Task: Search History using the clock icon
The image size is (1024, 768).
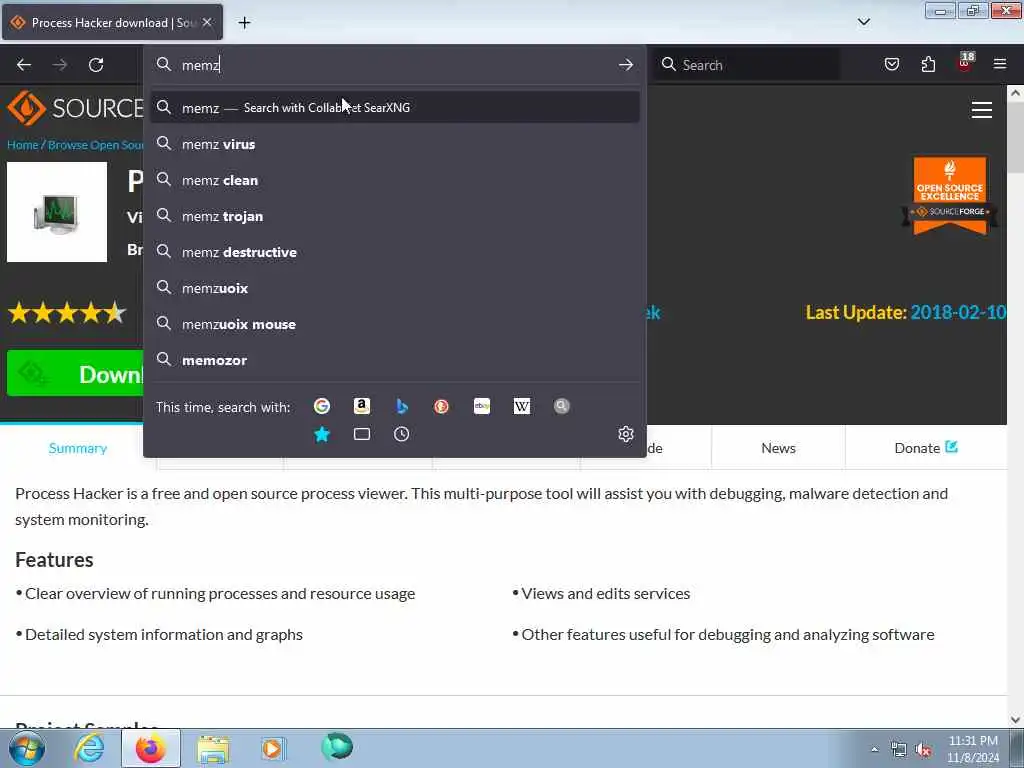Action: click(402, 434)
